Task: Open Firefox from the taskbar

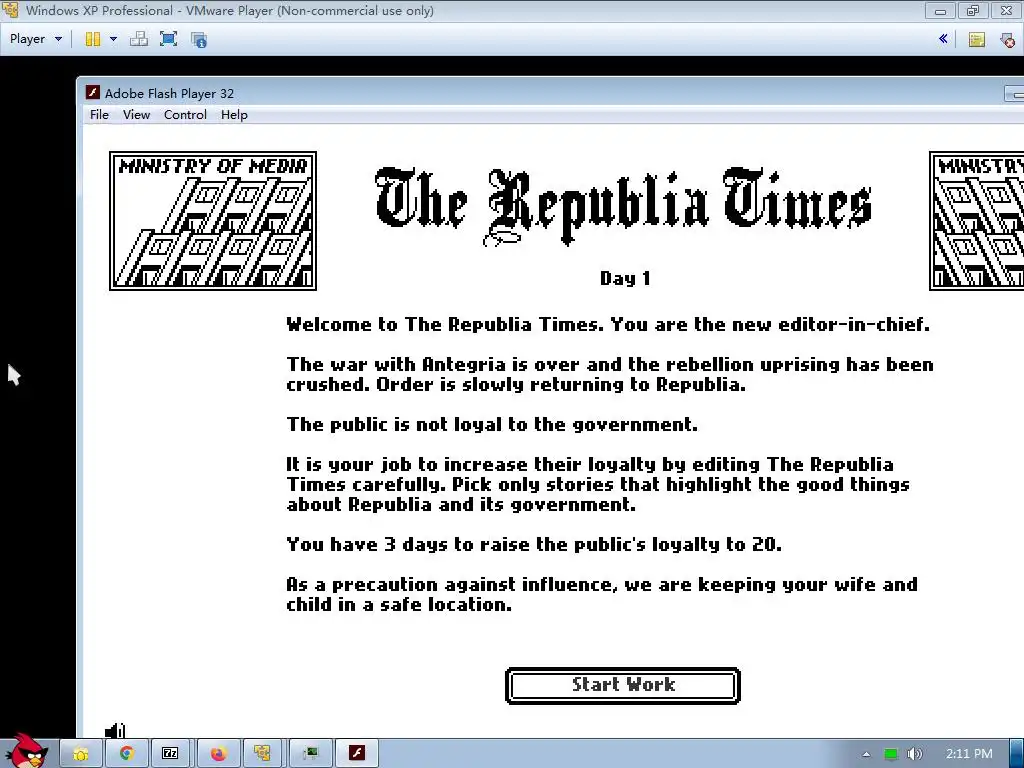Action: pos(218,754)
